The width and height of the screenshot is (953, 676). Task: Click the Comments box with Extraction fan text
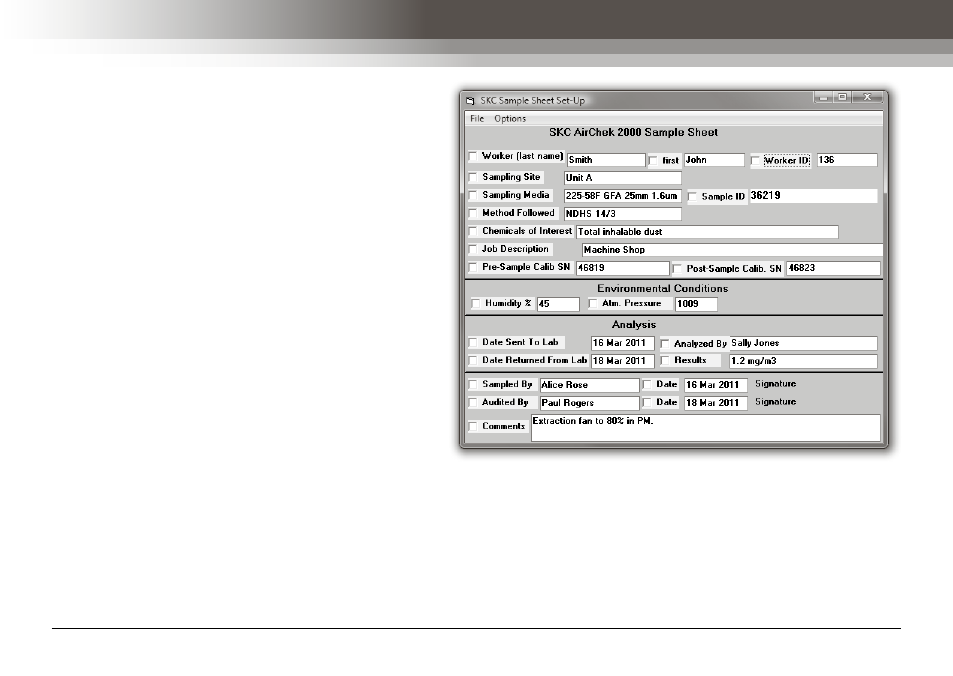[706, 428]
